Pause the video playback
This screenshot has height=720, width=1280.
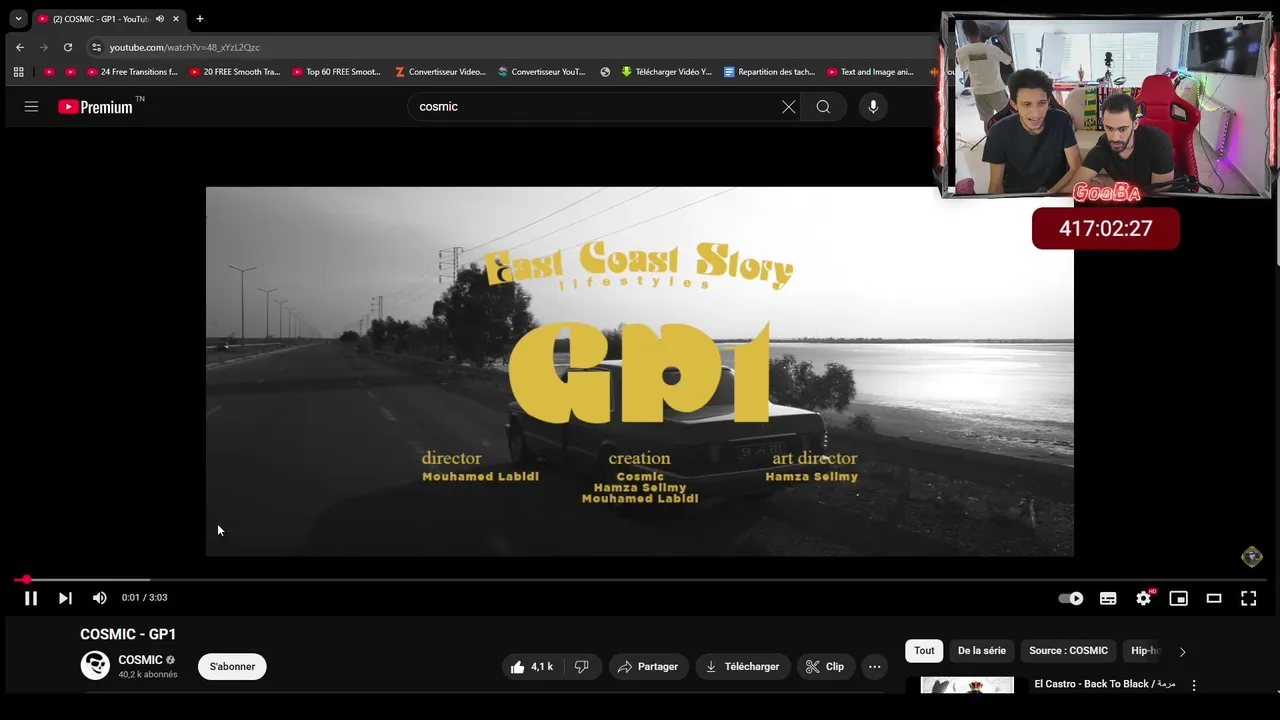pyautogui.click(x=31, y=598)
